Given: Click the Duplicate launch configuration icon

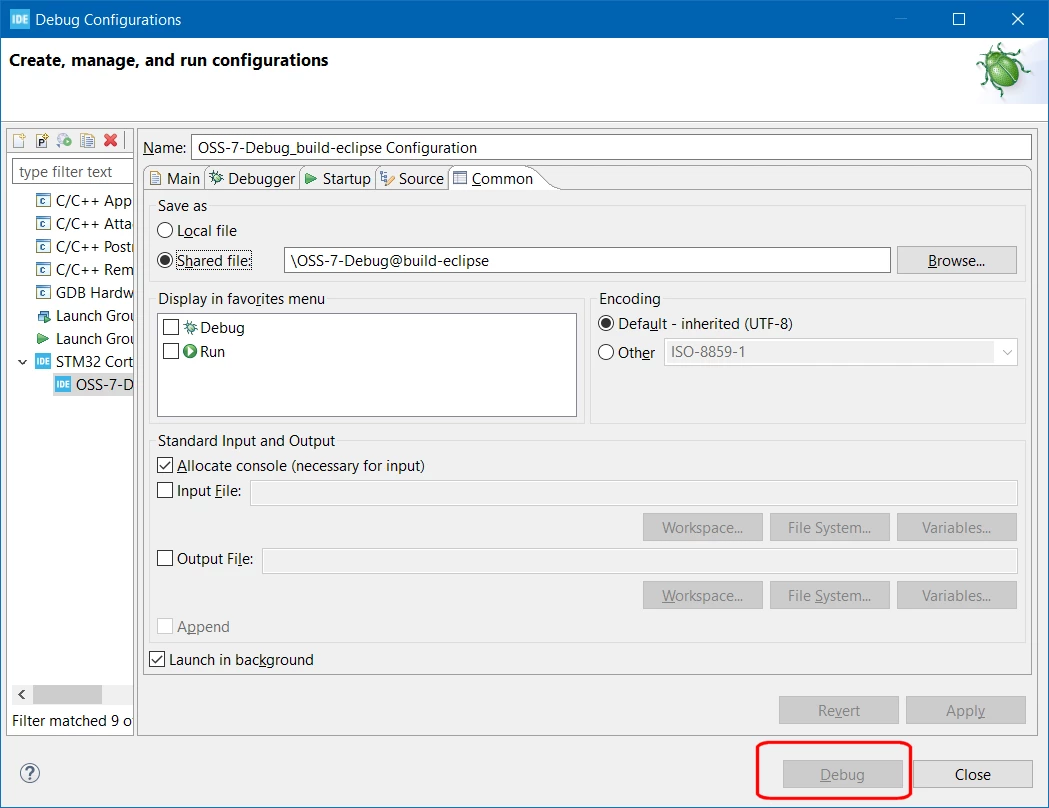Looking at the screenshot, I should point(87,140).
